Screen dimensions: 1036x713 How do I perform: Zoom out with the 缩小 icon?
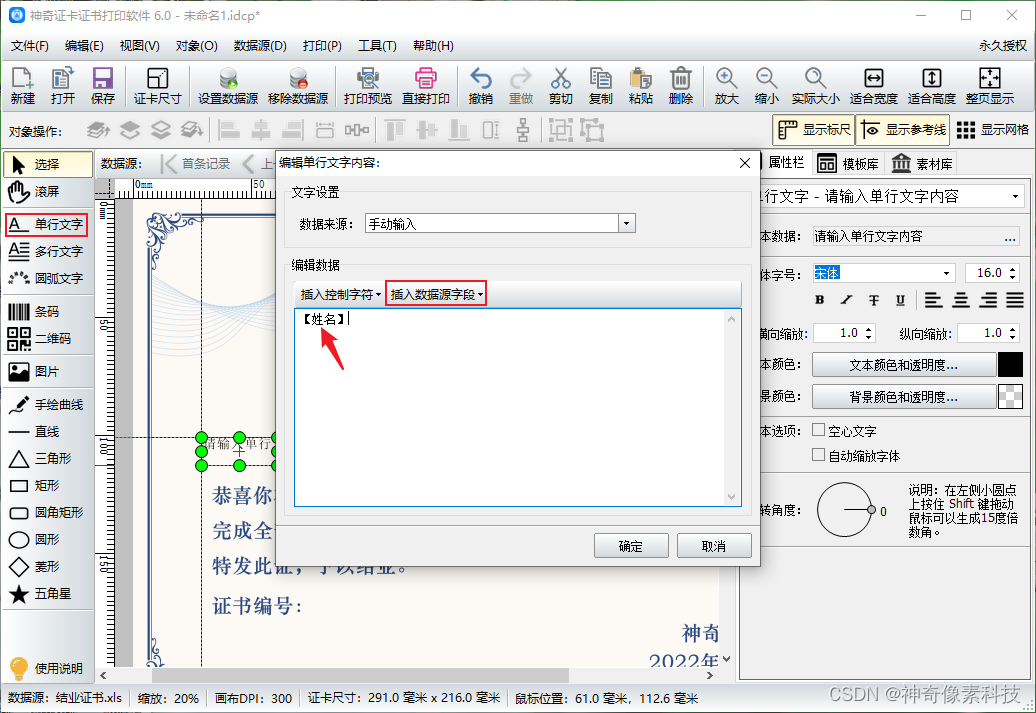(766, 86)
